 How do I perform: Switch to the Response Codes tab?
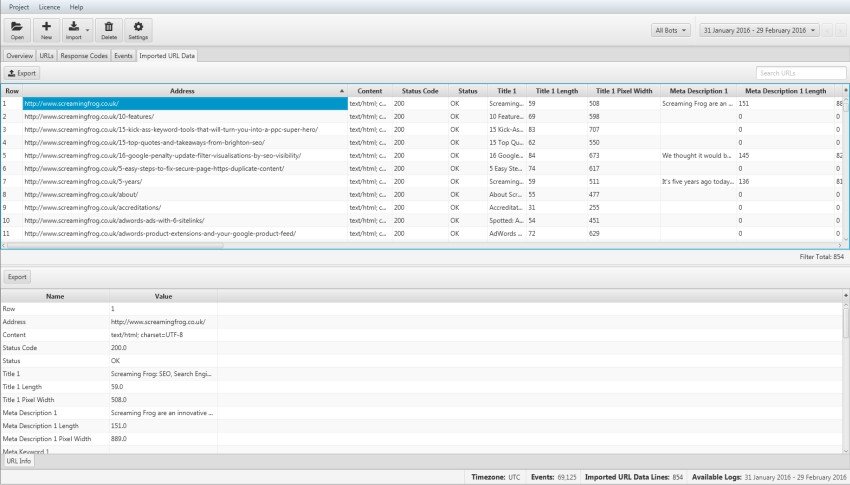tap(84, 56)
